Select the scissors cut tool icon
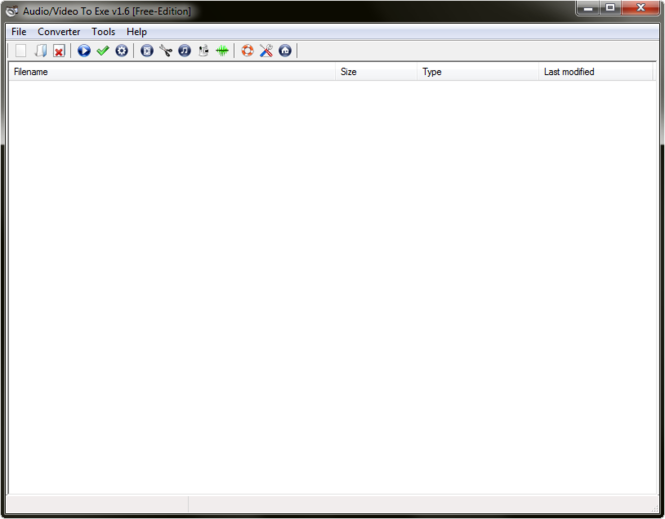 165,51
